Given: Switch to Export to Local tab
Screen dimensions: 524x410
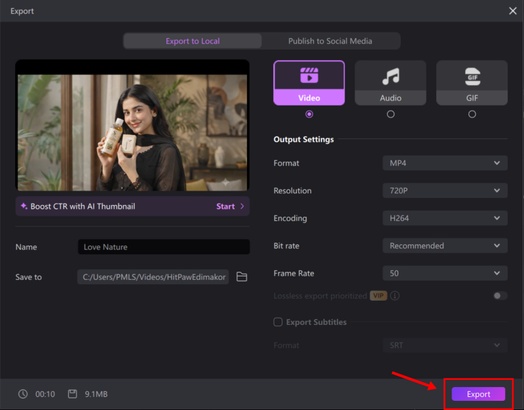Looking at the screenshot, I should pos(192,41).
